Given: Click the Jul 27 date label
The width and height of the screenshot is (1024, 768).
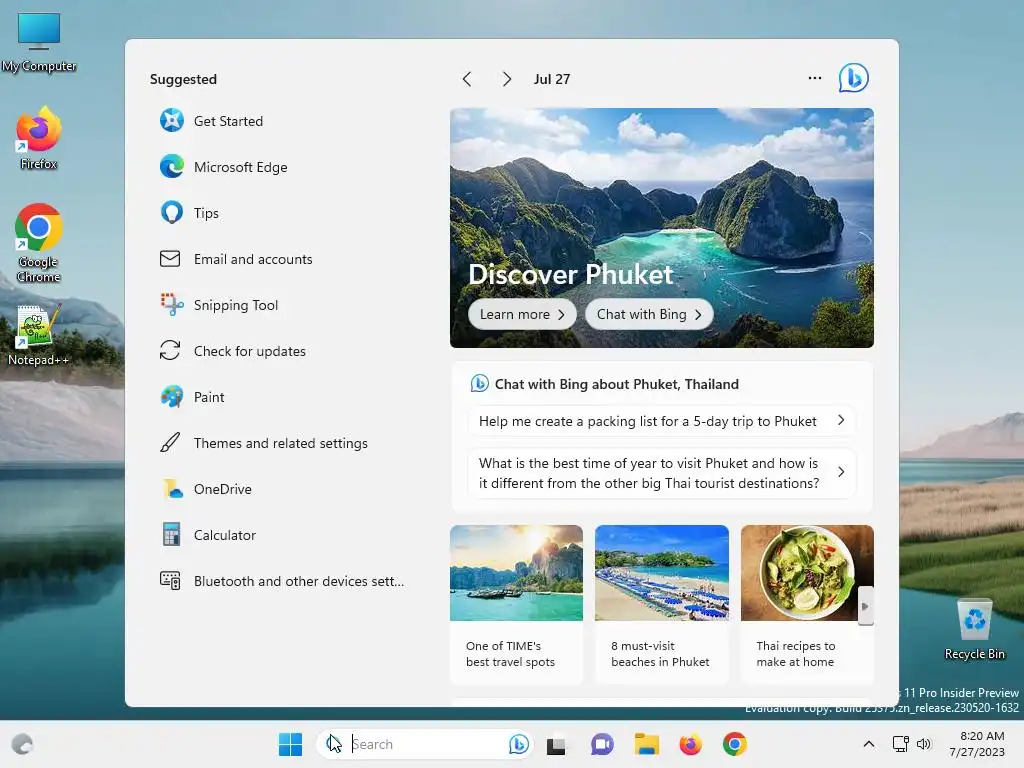Looking at the screenshot, I should tap(552, 79).
